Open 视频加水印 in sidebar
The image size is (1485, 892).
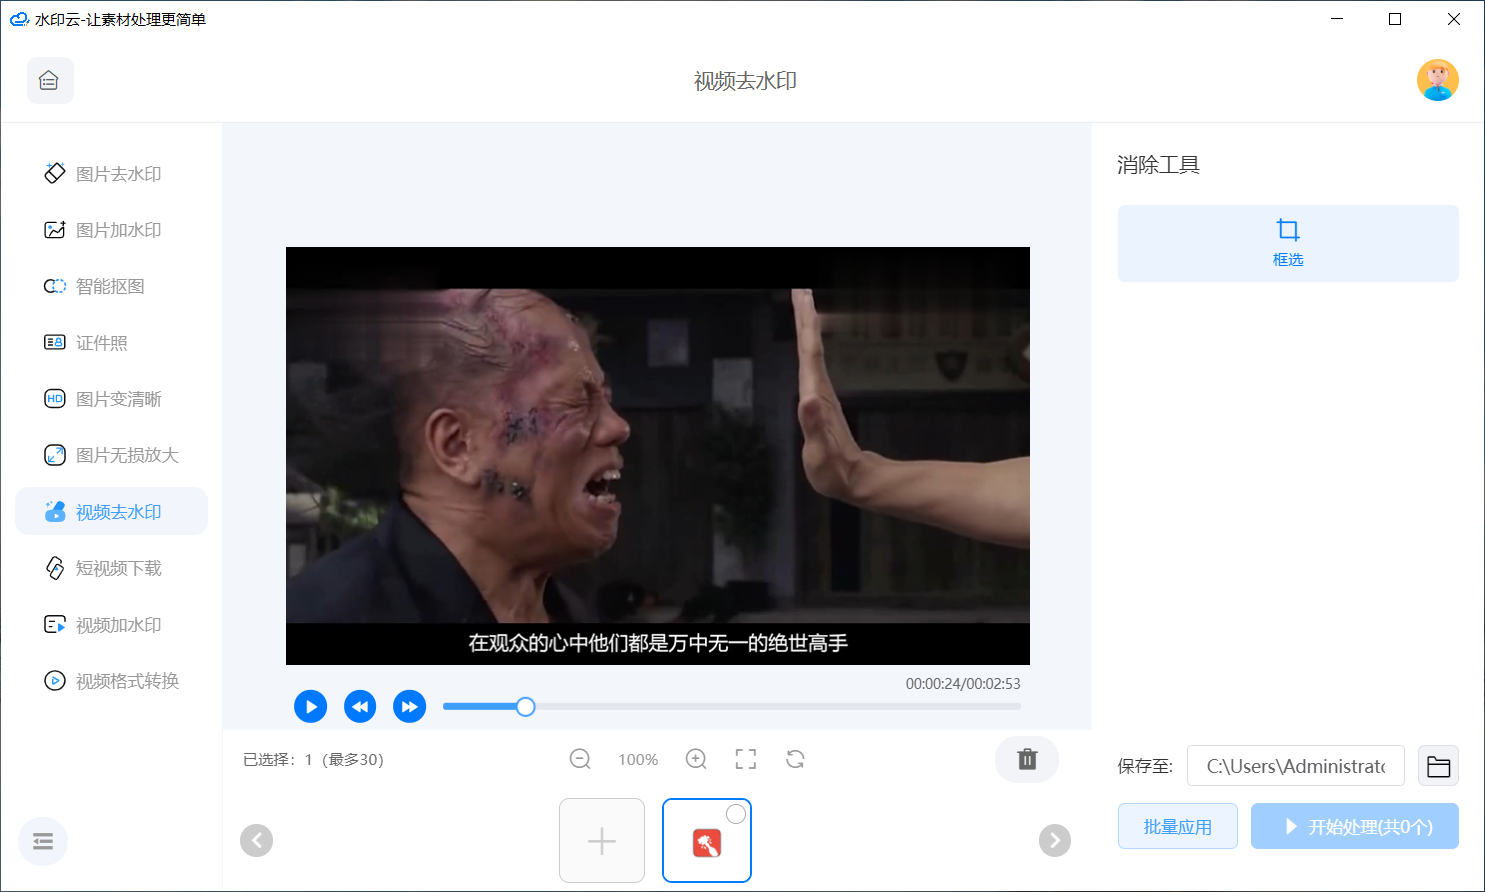point(111,625)
